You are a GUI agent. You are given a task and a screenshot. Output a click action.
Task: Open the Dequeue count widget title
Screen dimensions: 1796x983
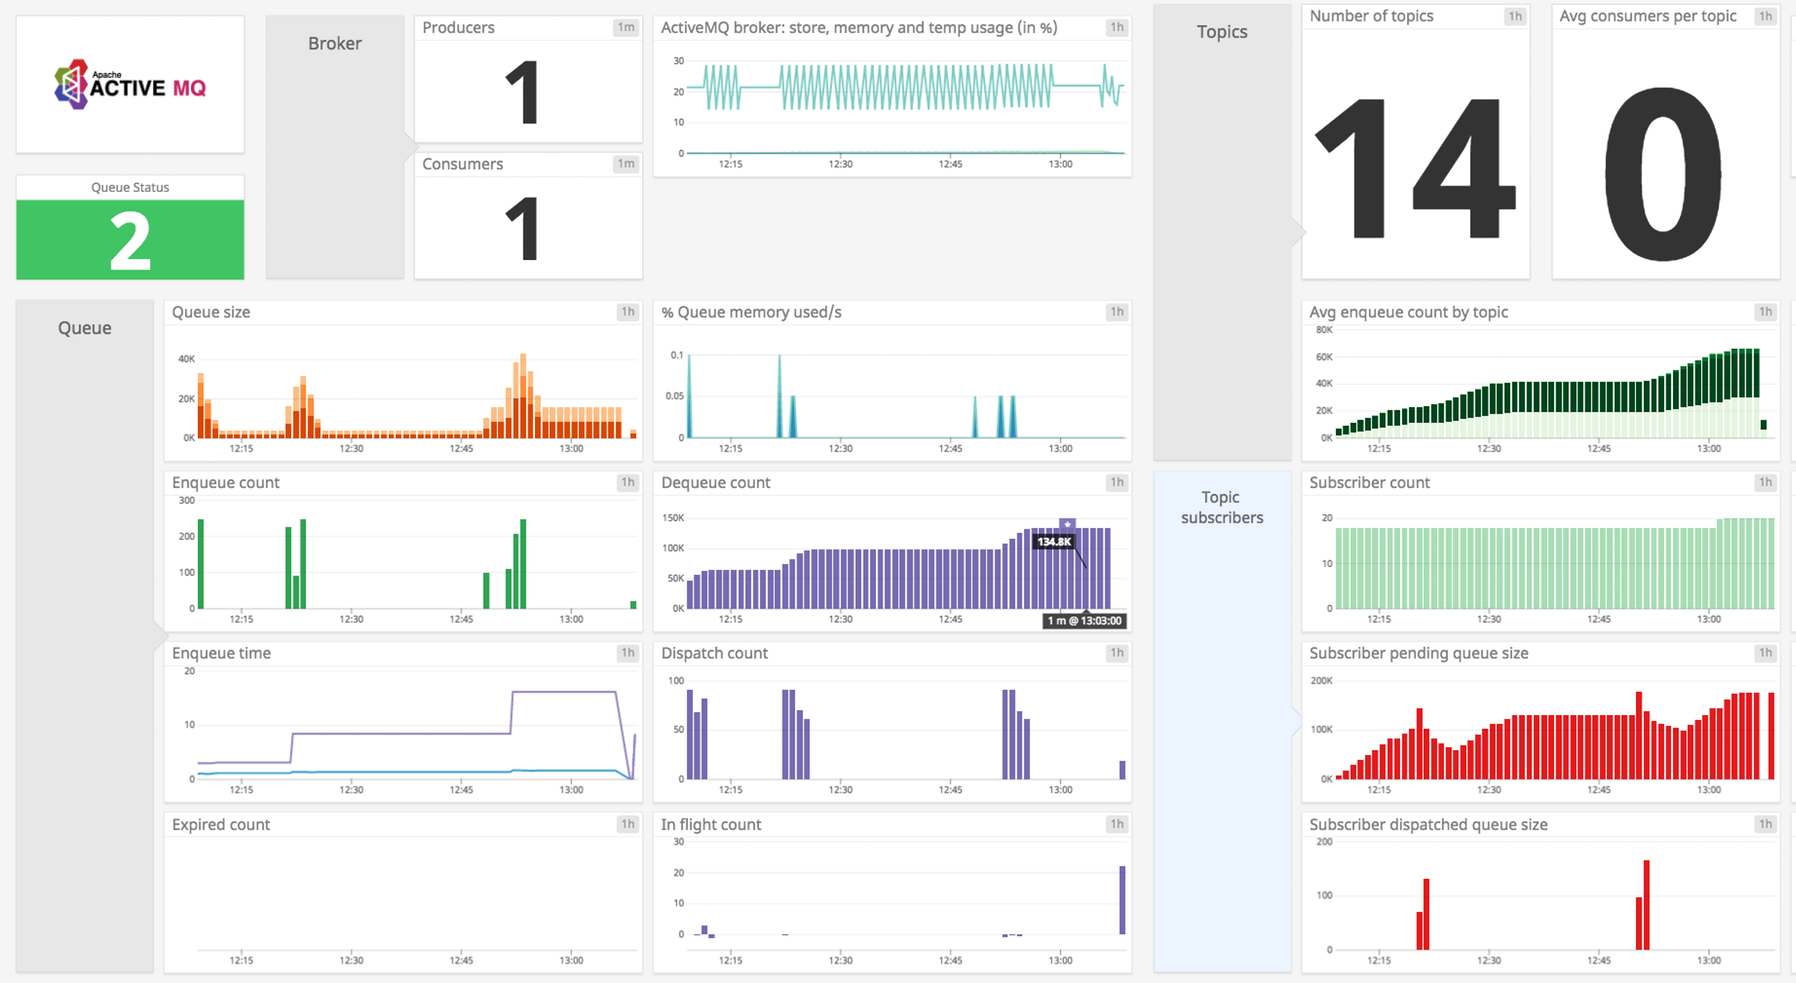click(716, 482)
